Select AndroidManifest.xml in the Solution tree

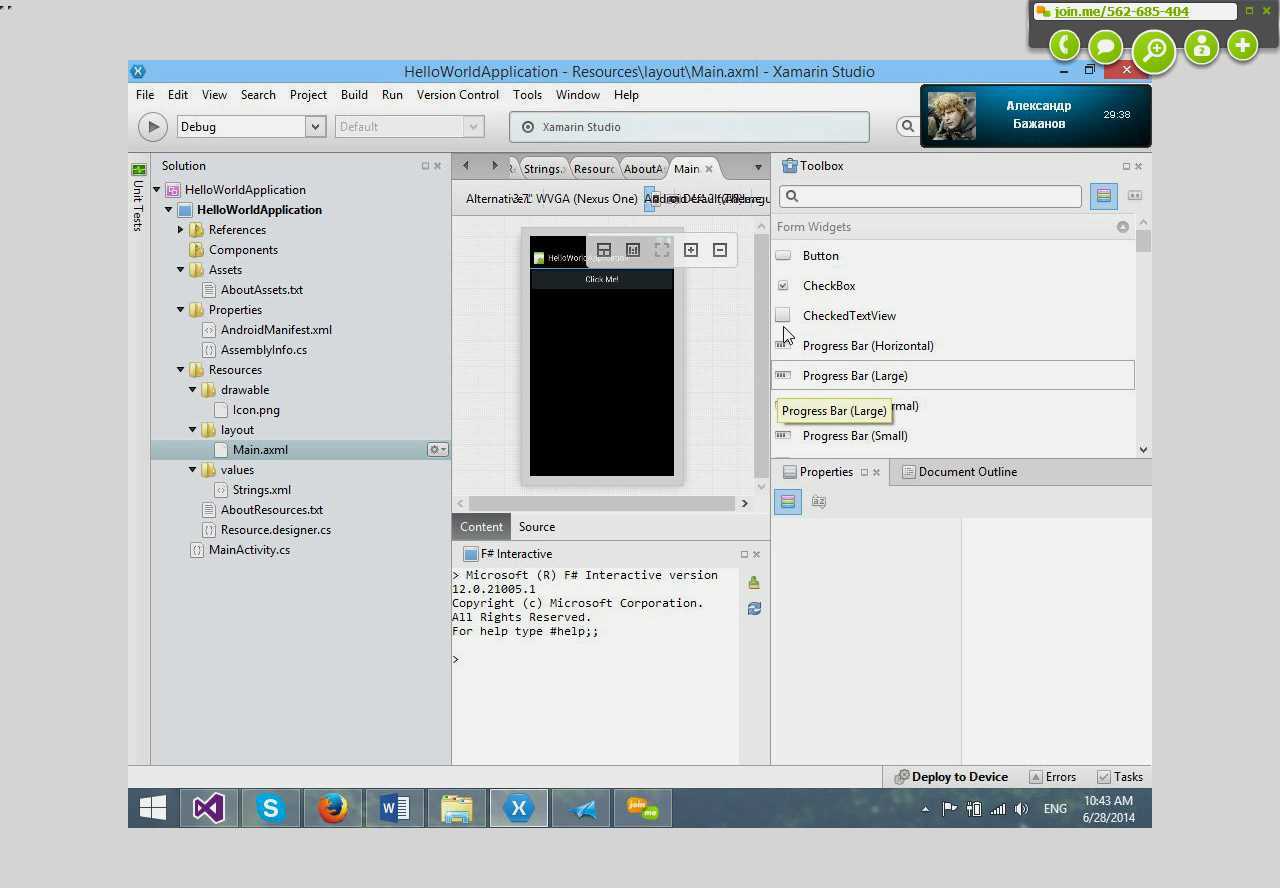point(276,330)
